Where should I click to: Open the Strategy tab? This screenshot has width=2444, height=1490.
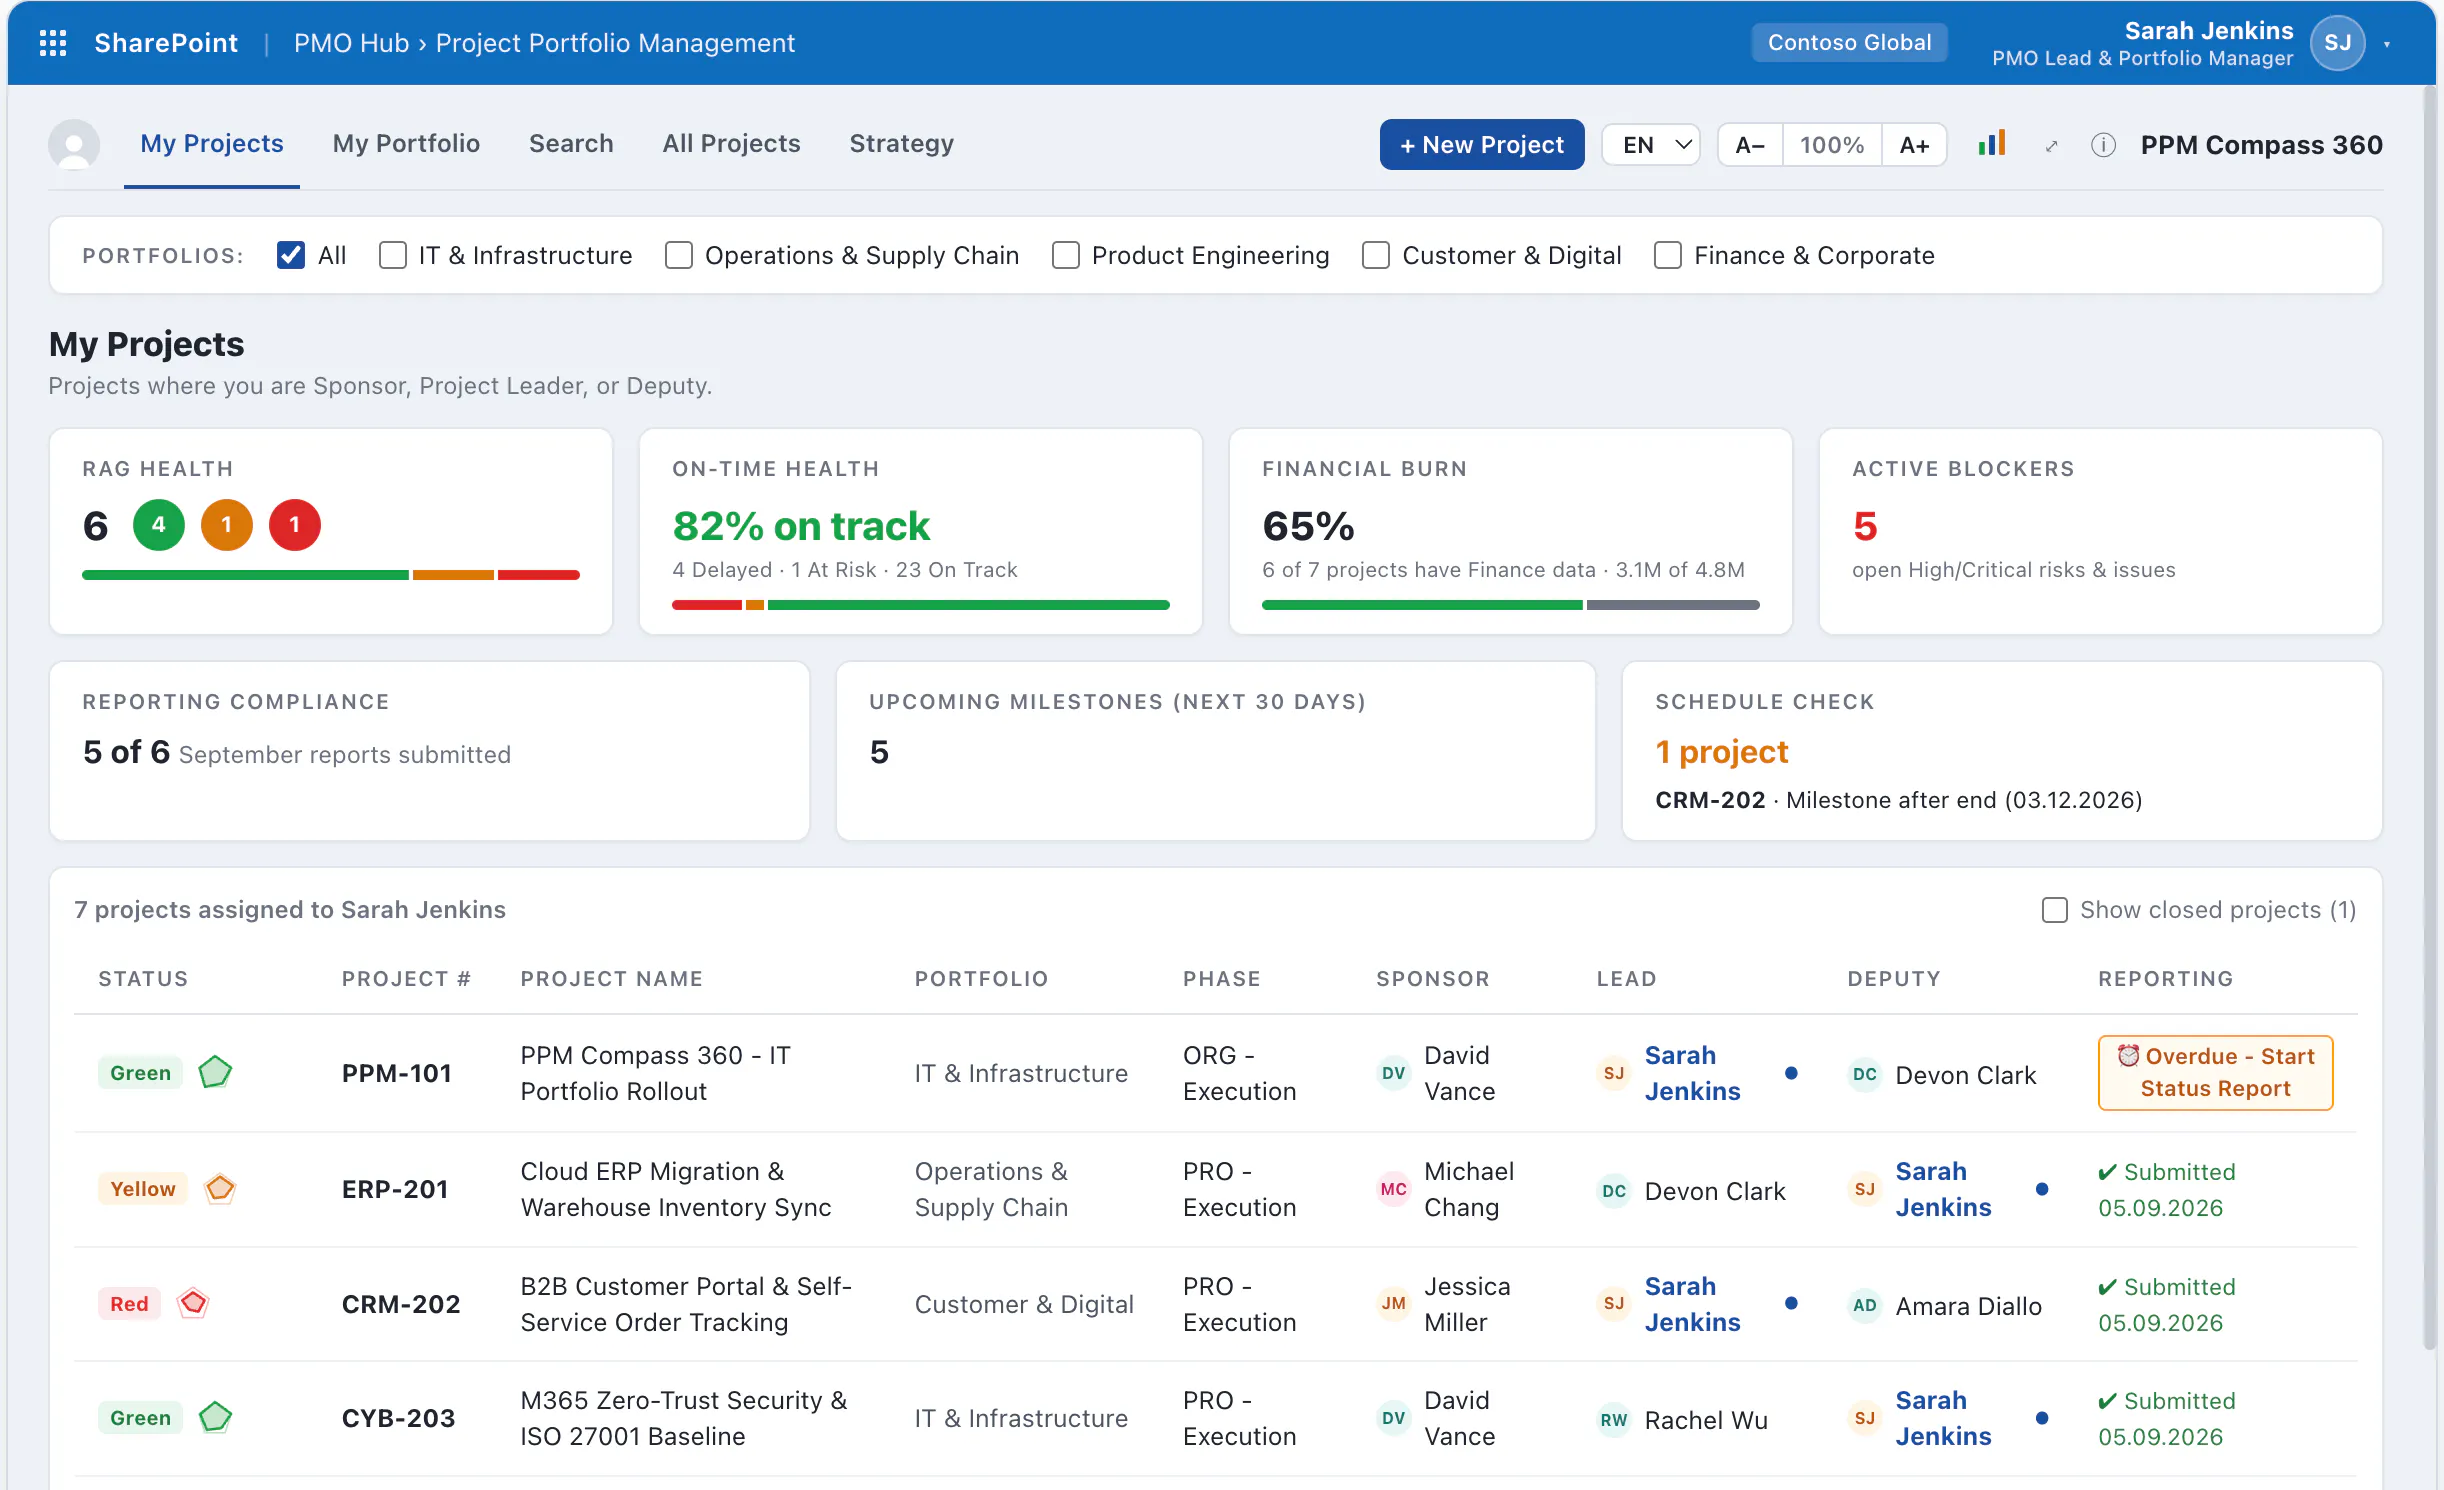click(901, 144)
